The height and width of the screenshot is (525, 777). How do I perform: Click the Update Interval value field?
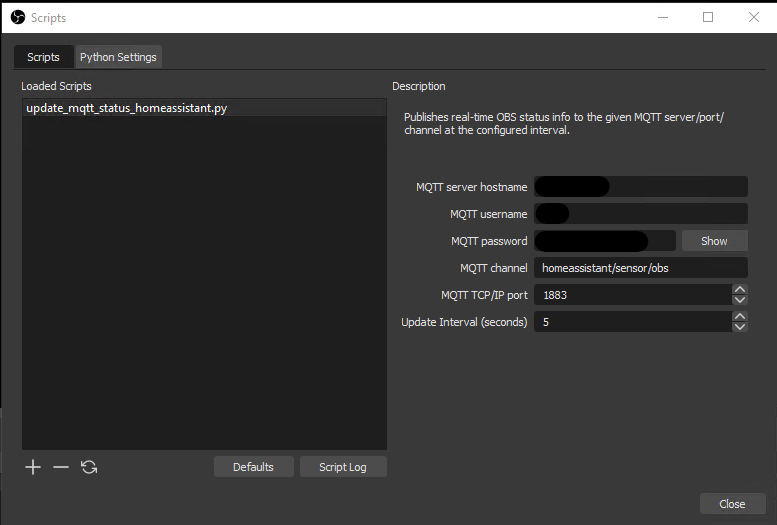click(x=633, y=322)
